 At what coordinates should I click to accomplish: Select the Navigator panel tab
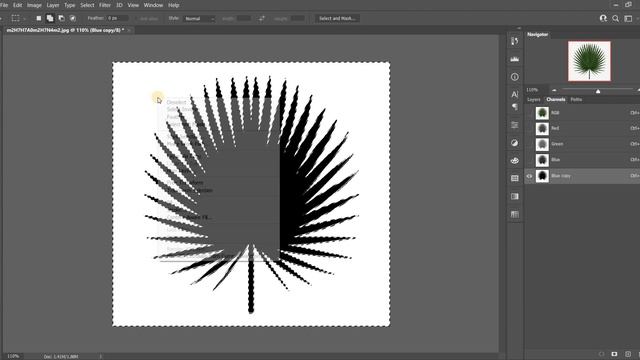[x=537, y=34]
